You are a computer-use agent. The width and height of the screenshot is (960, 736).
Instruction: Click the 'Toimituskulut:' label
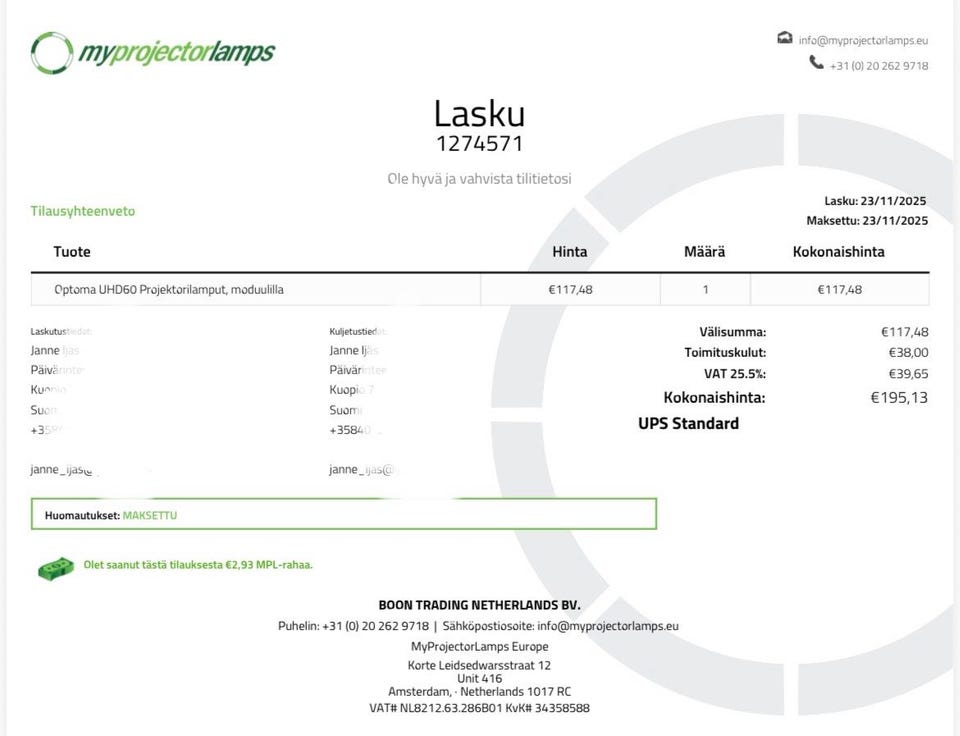coord(726,353)
